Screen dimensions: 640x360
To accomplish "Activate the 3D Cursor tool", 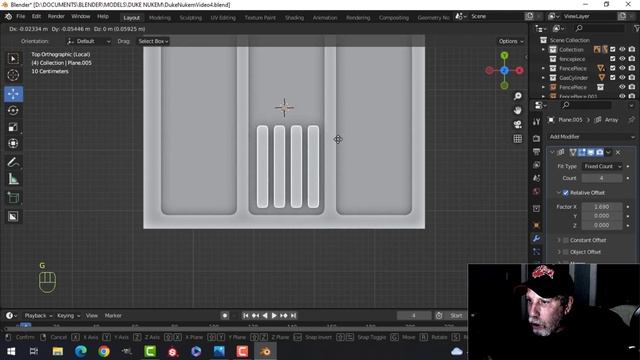I will (x=13, y=75).
